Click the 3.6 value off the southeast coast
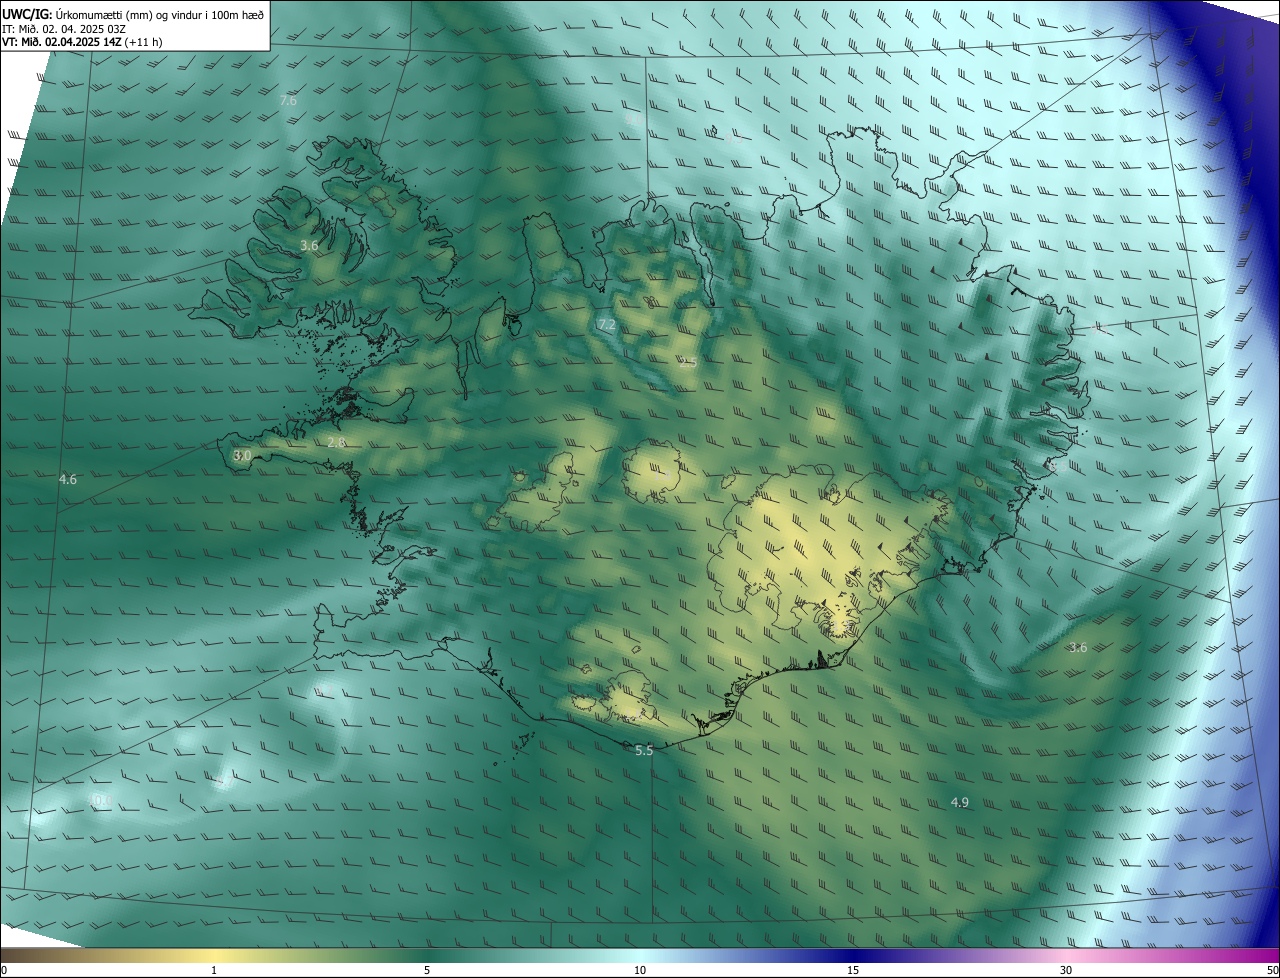The image size is (1280, 978). [x=1077, y=648]
